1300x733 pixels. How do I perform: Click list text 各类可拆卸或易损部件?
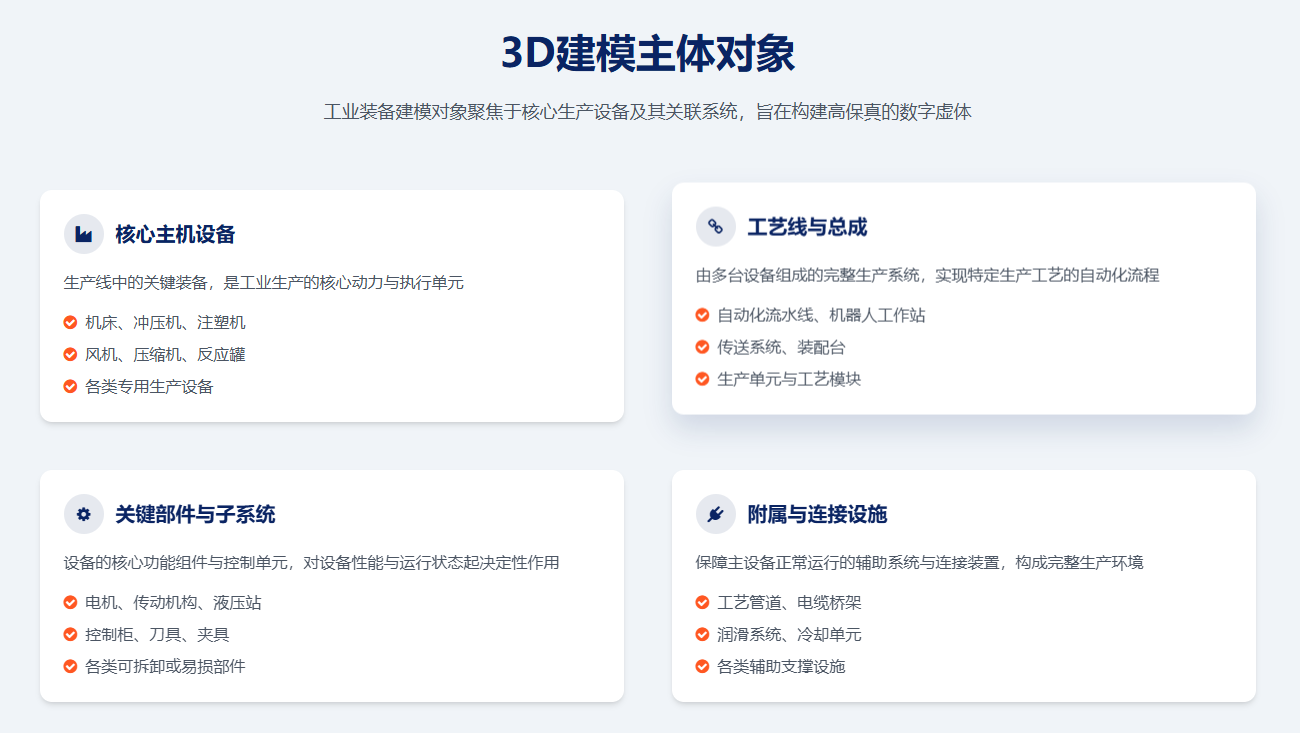[x=166, y=667]
